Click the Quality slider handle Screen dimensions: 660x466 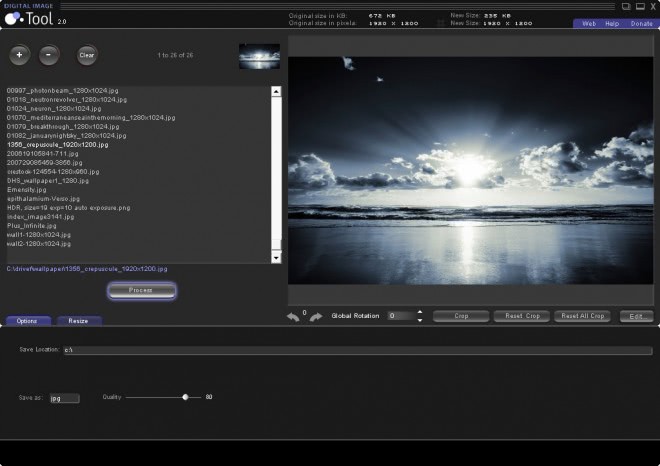point(185,397)
